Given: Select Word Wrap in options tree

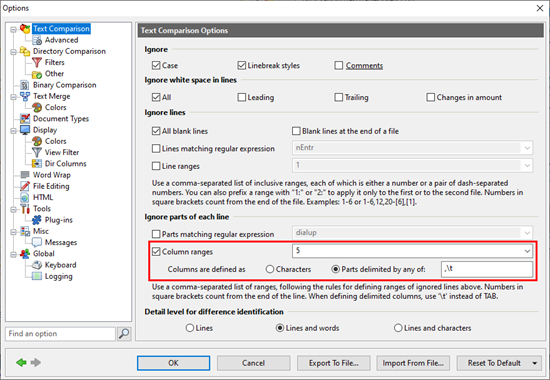Looking at the screenshot, I should (x=52, y=175).
